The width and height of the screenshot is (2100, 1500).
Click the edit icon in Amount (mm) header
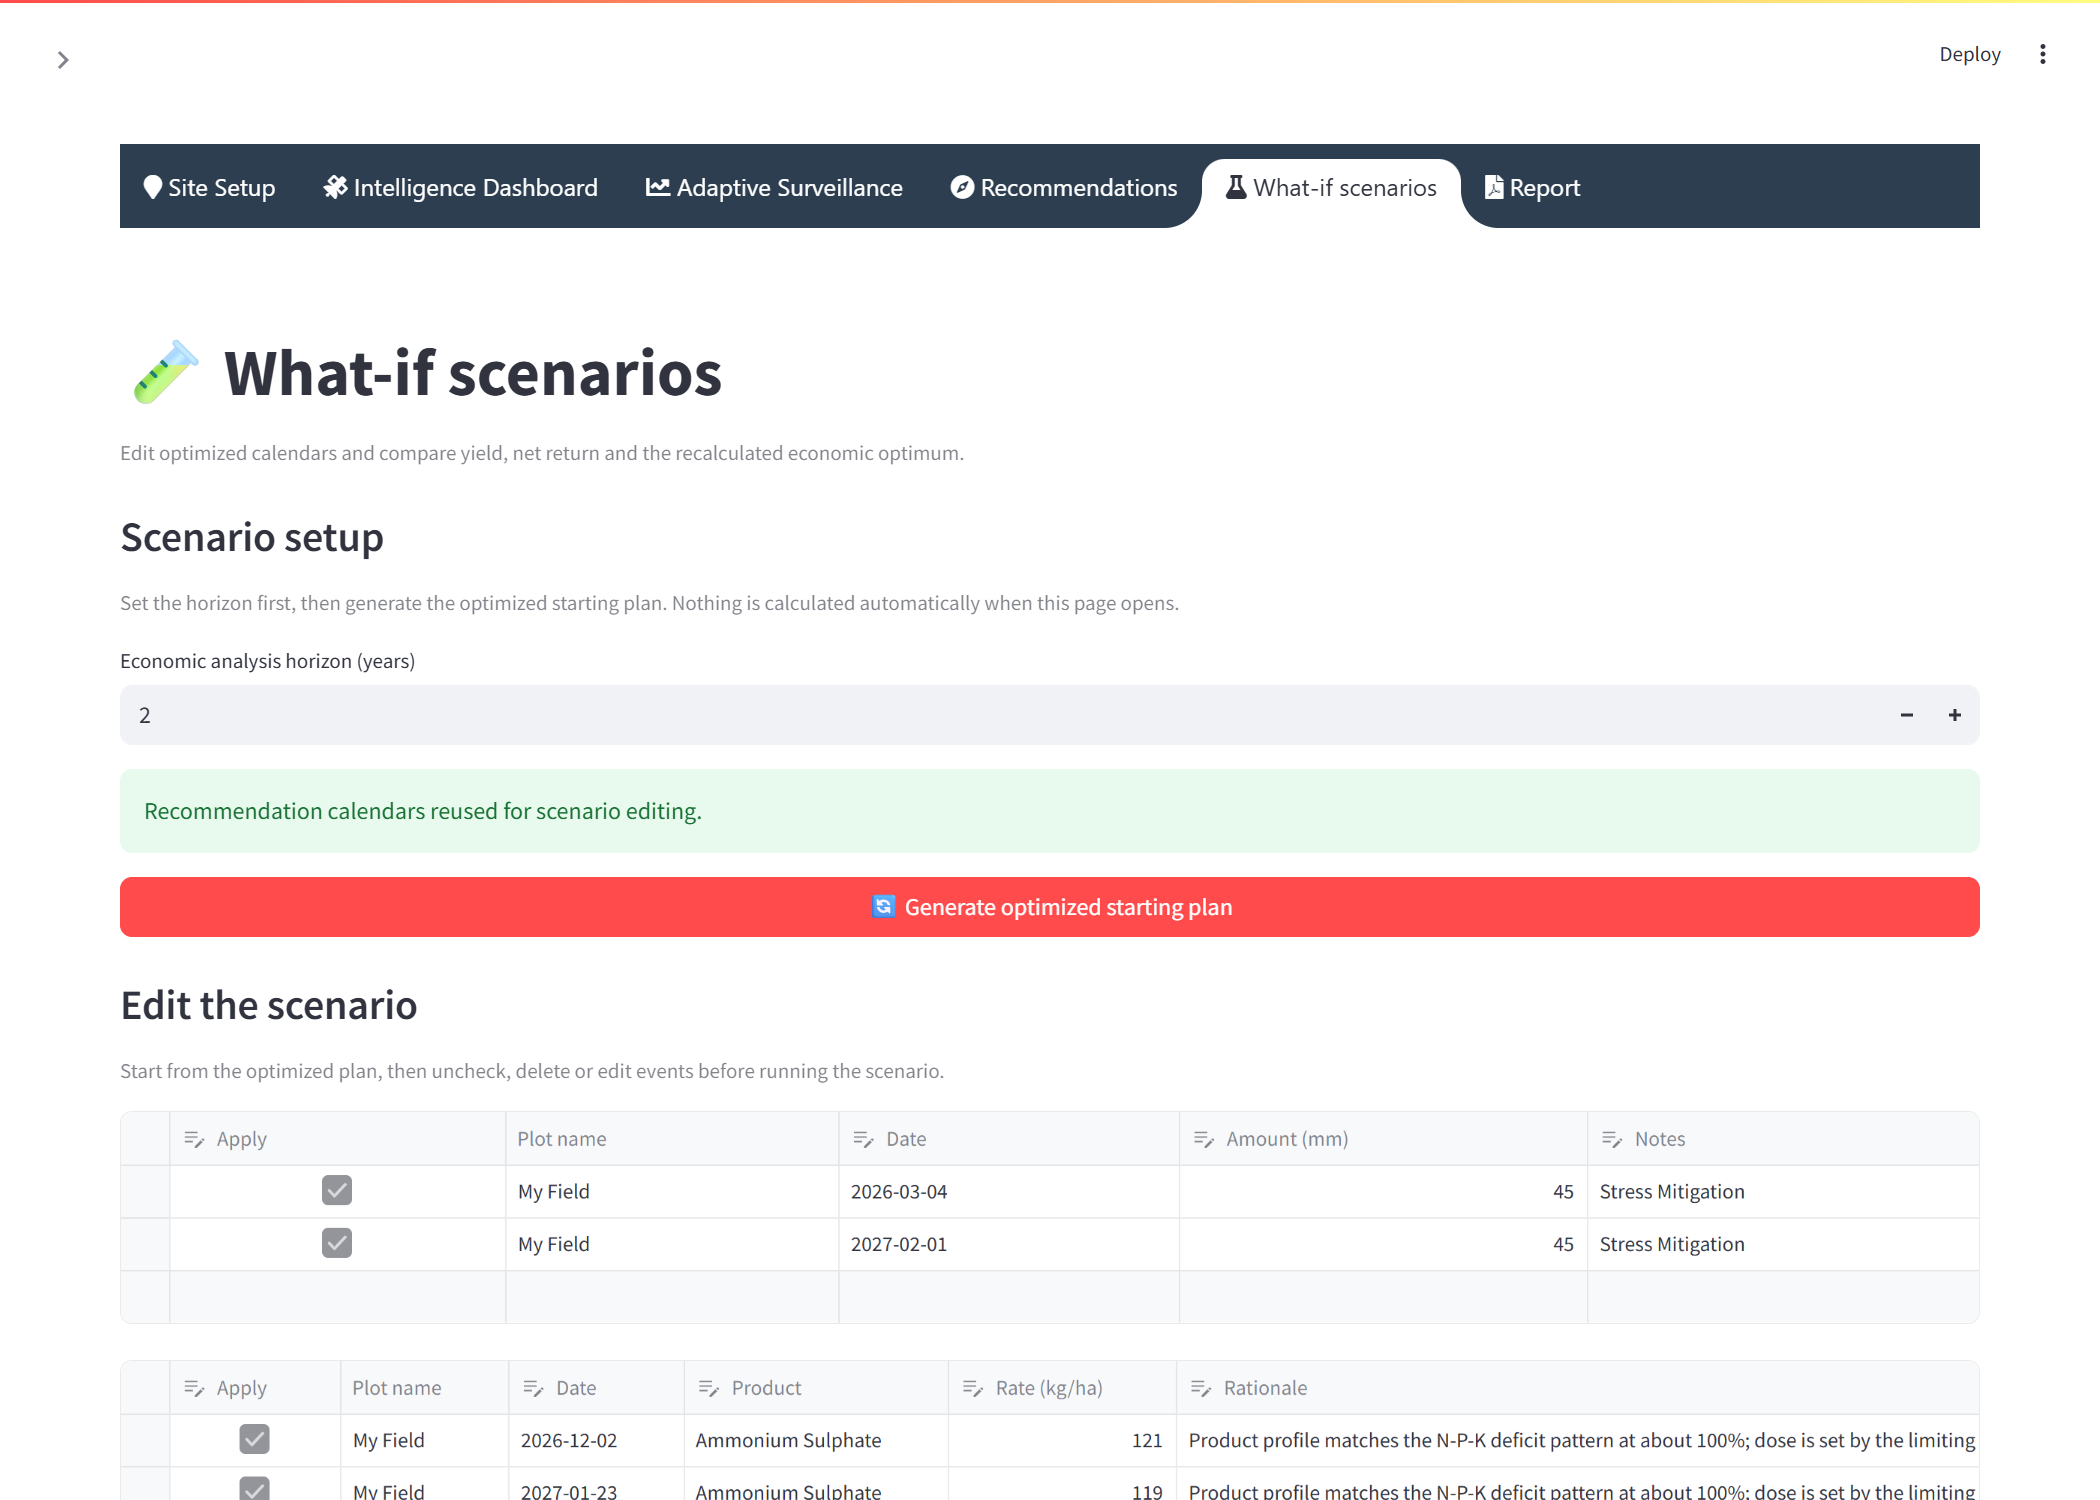[1203, 1139]
